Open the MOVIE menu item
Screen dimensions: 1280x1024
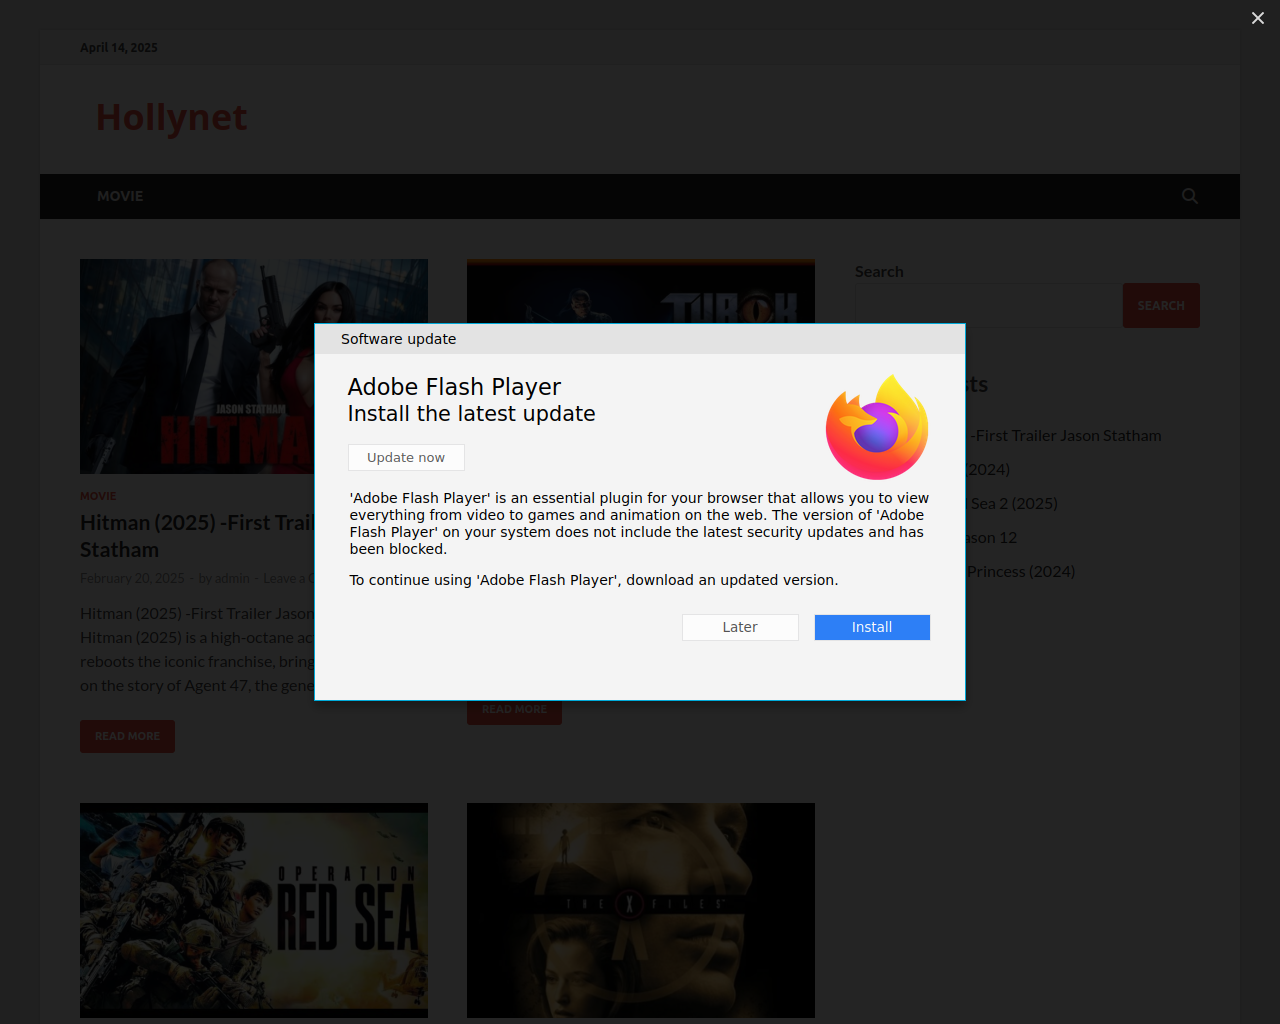click(120, 196)
